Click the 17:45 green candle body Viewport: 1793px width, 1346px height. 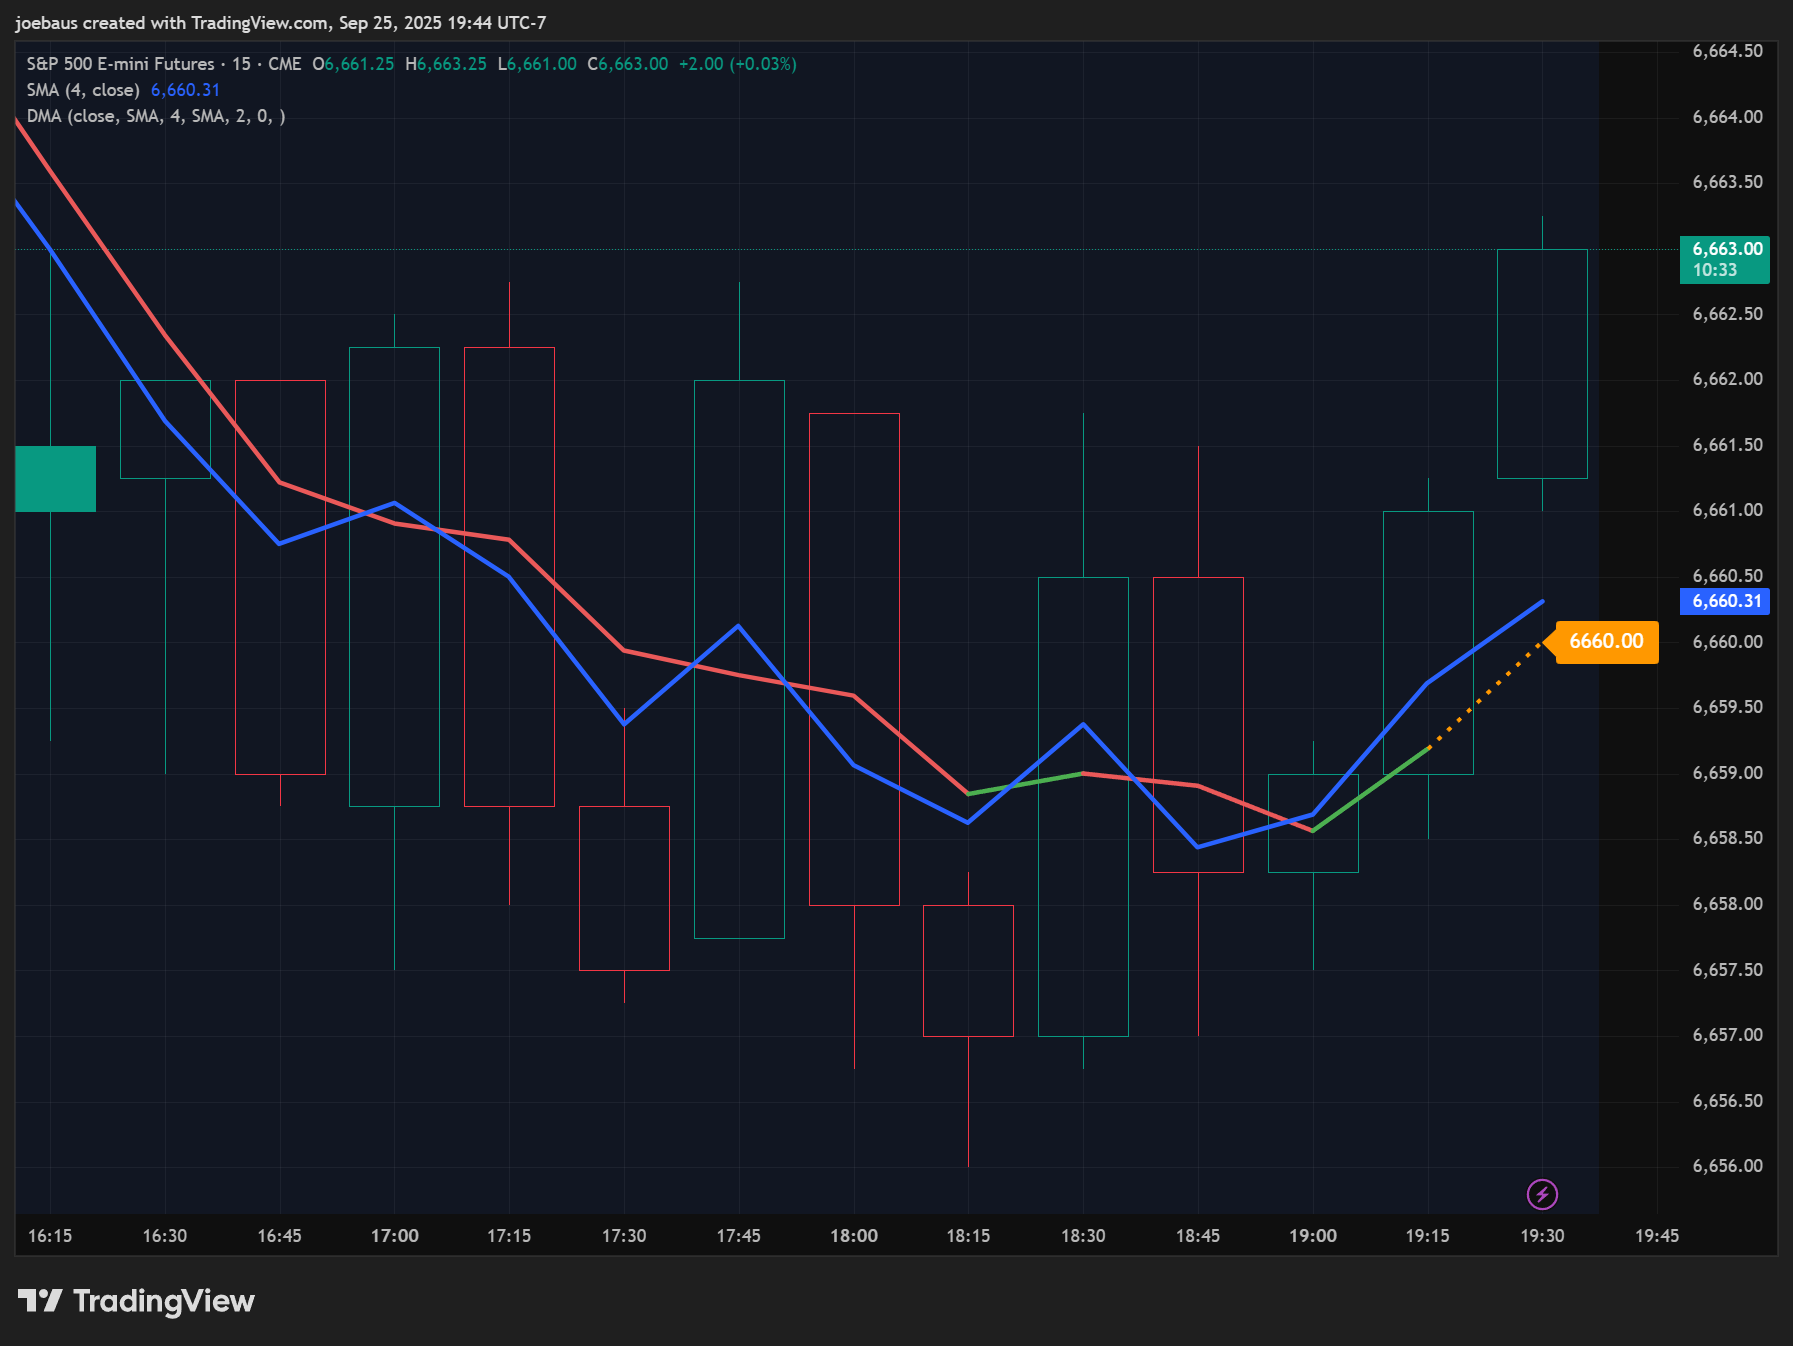tap(739, 659)
